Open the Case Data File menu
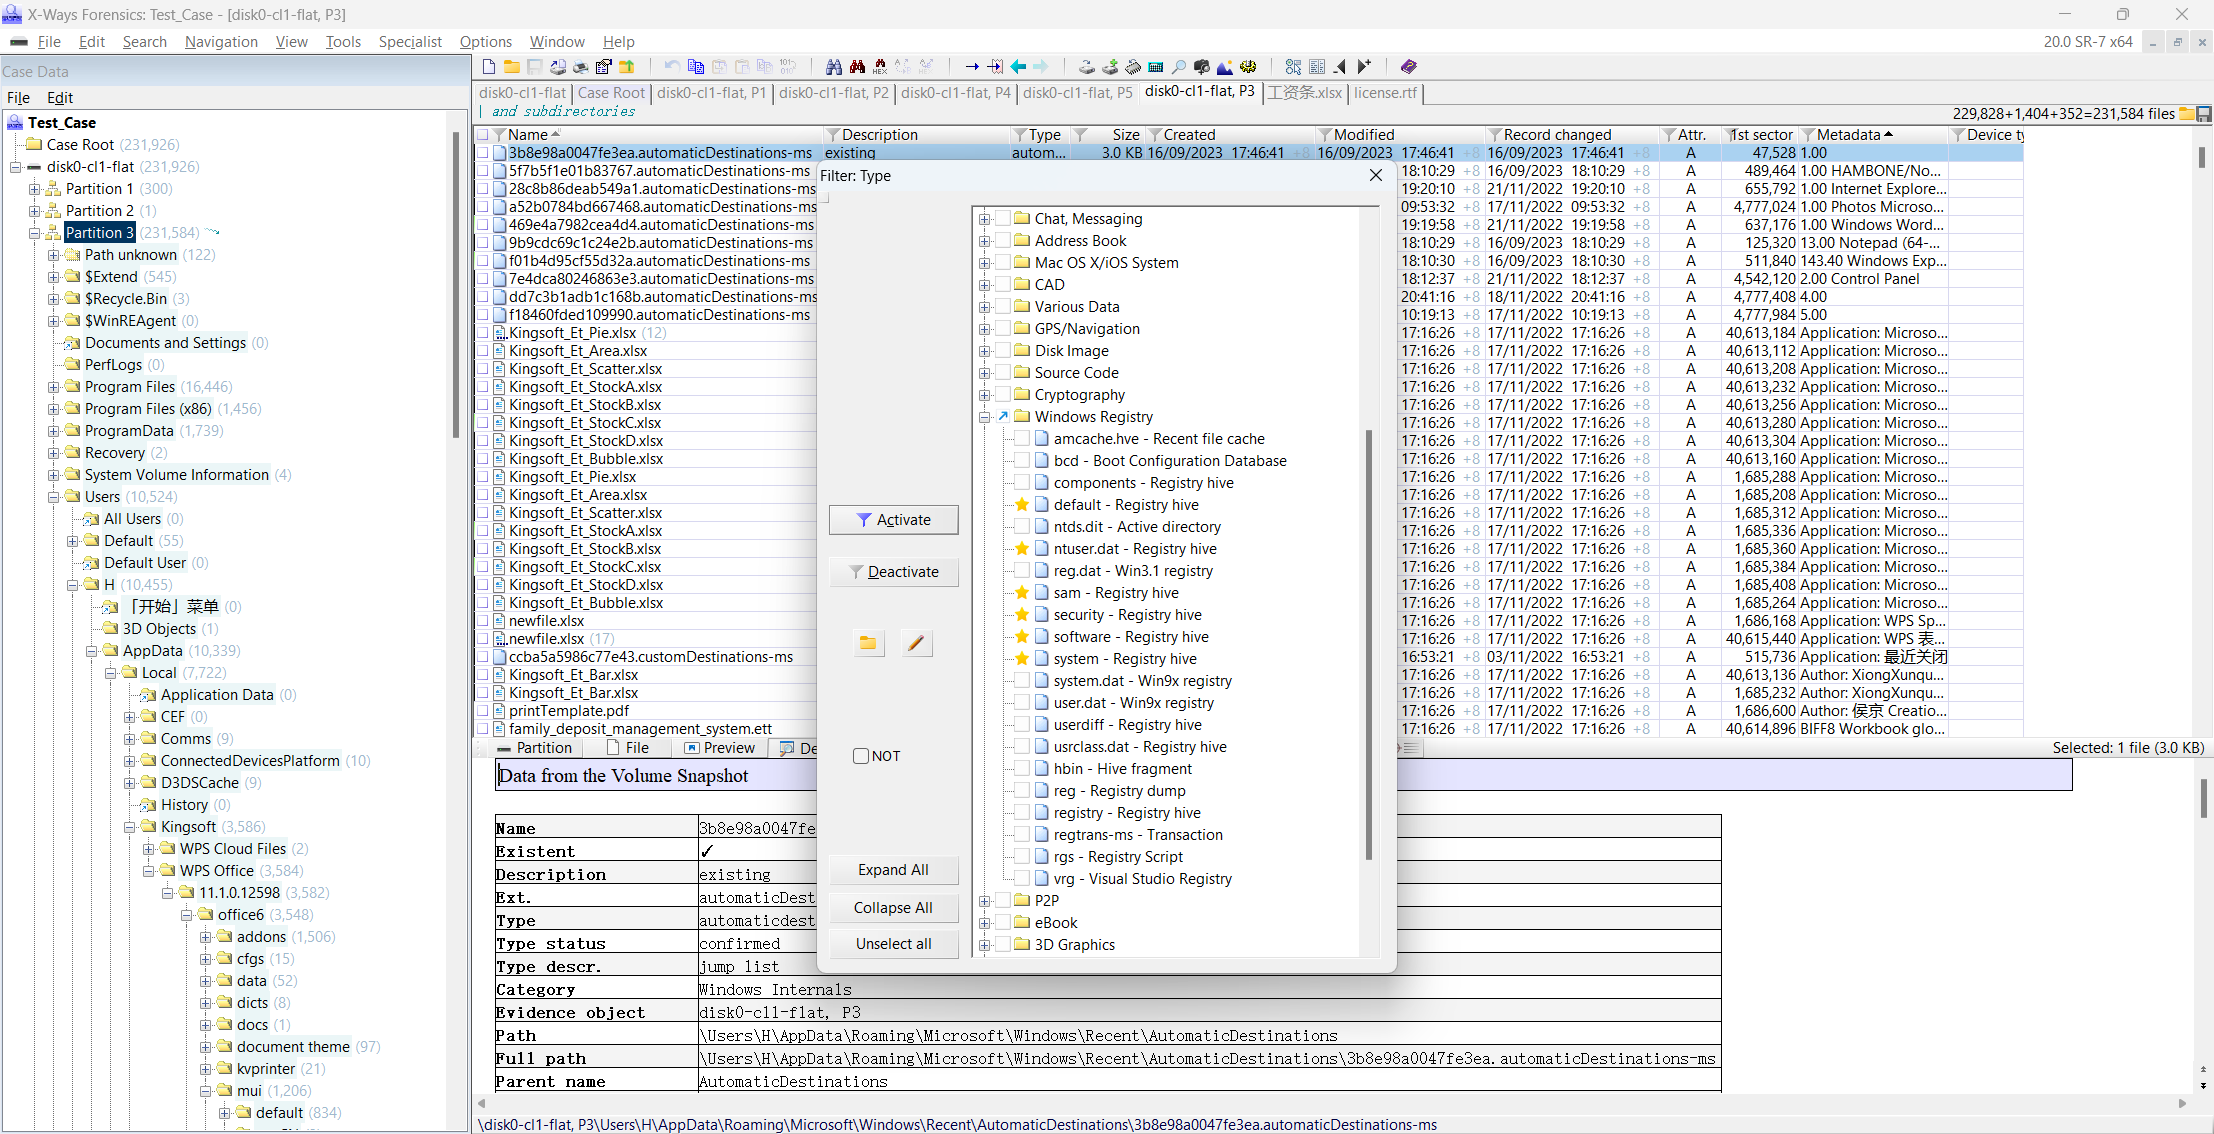Viewport: 2214px width, 1134px height. click(18, 98)
